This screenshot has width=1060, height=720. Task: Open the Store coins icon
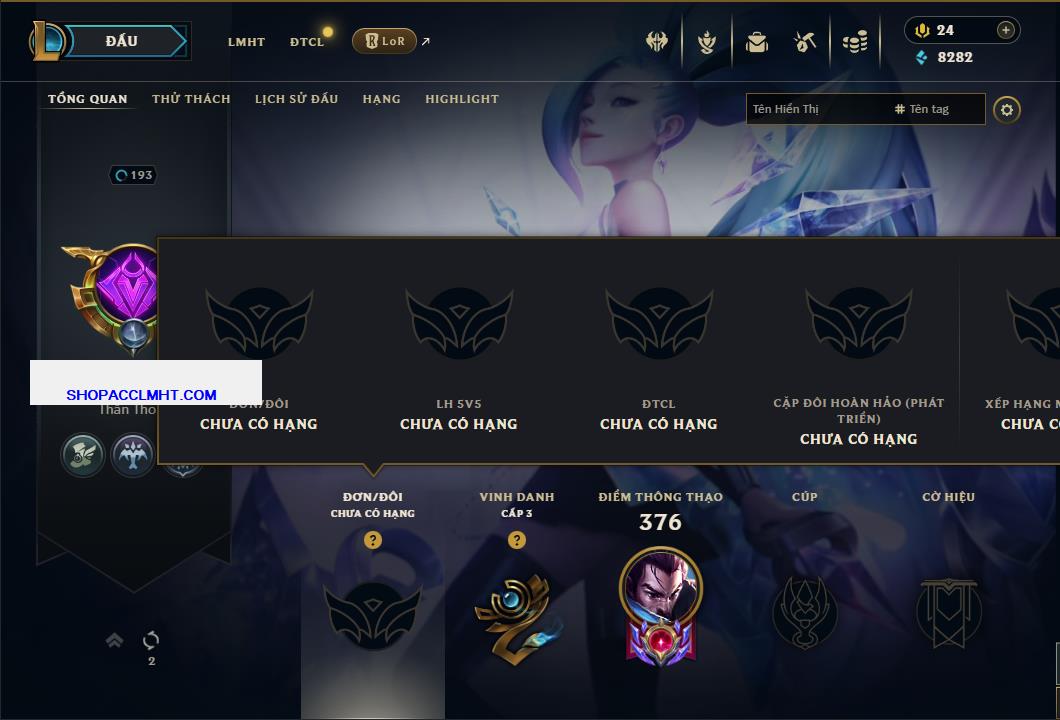(855, 42)
